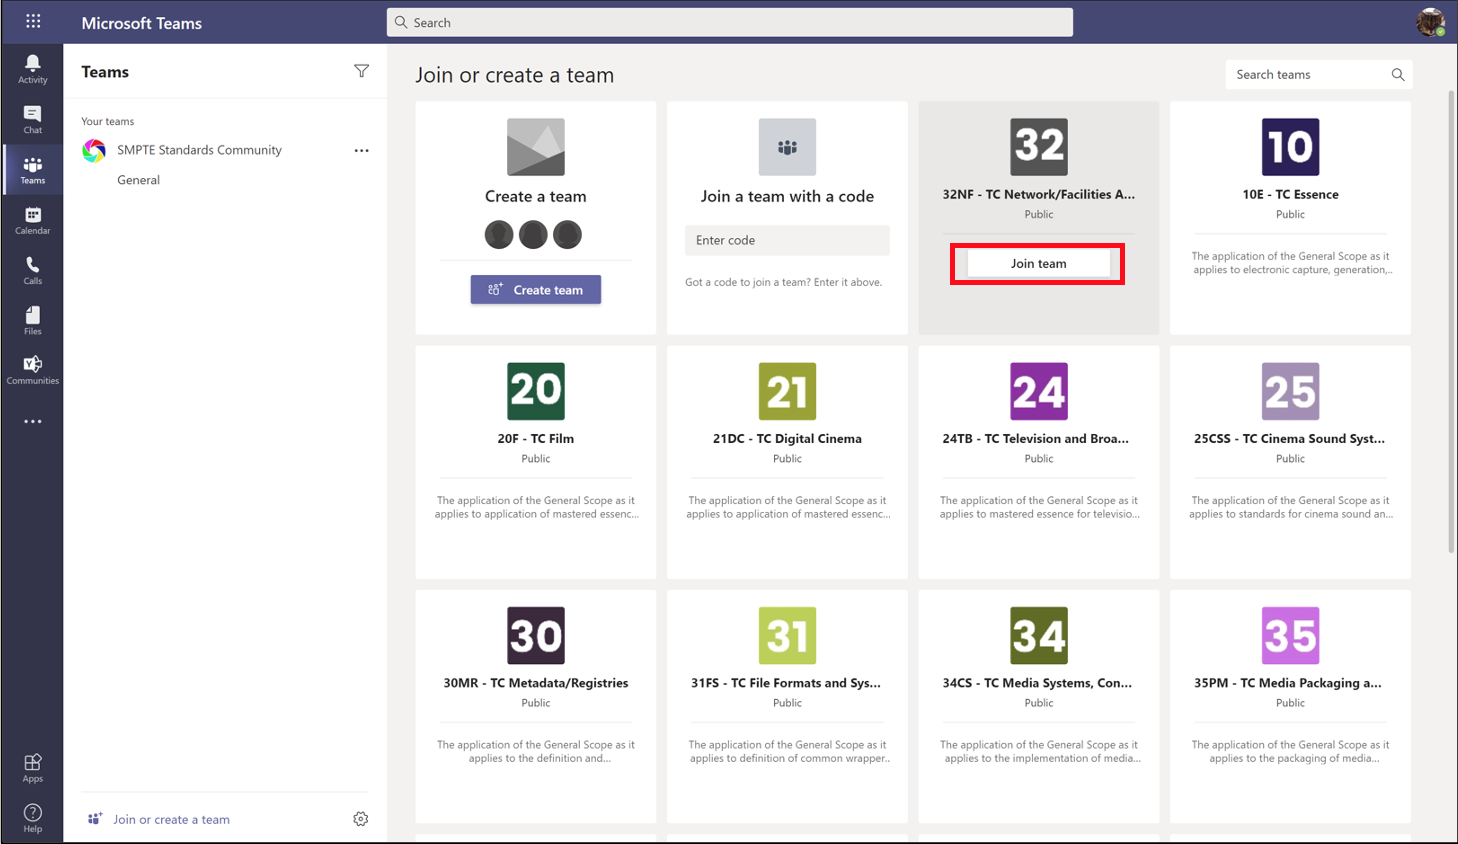Open your profile avatar menu

tap(1430, 21)
